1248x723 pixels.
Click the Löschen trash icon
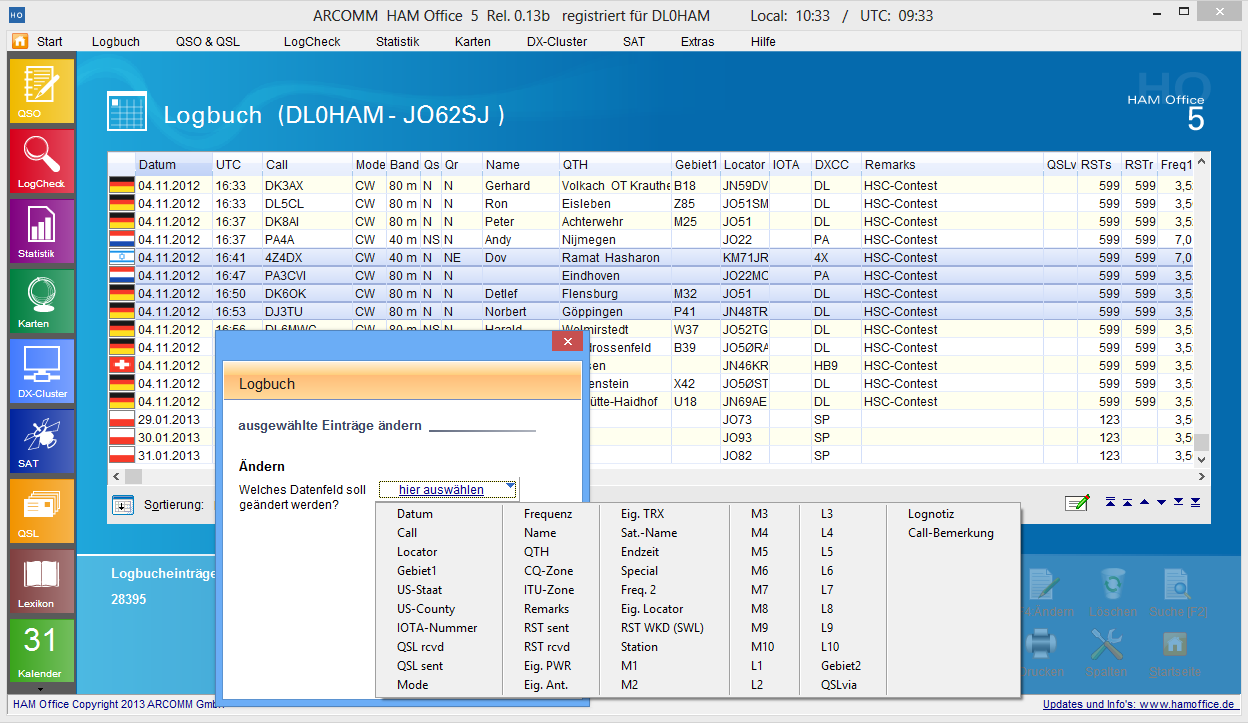tap(1112, 584)
